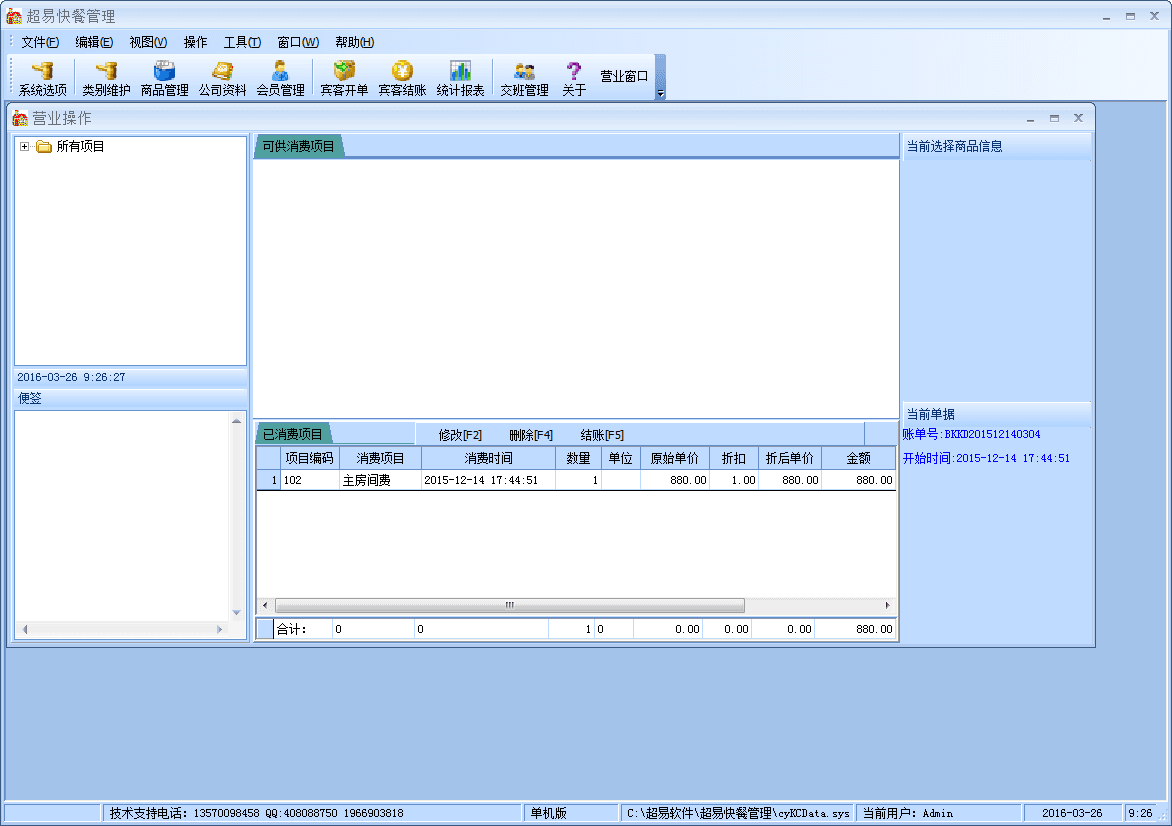Click the 结账[F5] checkout button

click(x=602, y=435)
